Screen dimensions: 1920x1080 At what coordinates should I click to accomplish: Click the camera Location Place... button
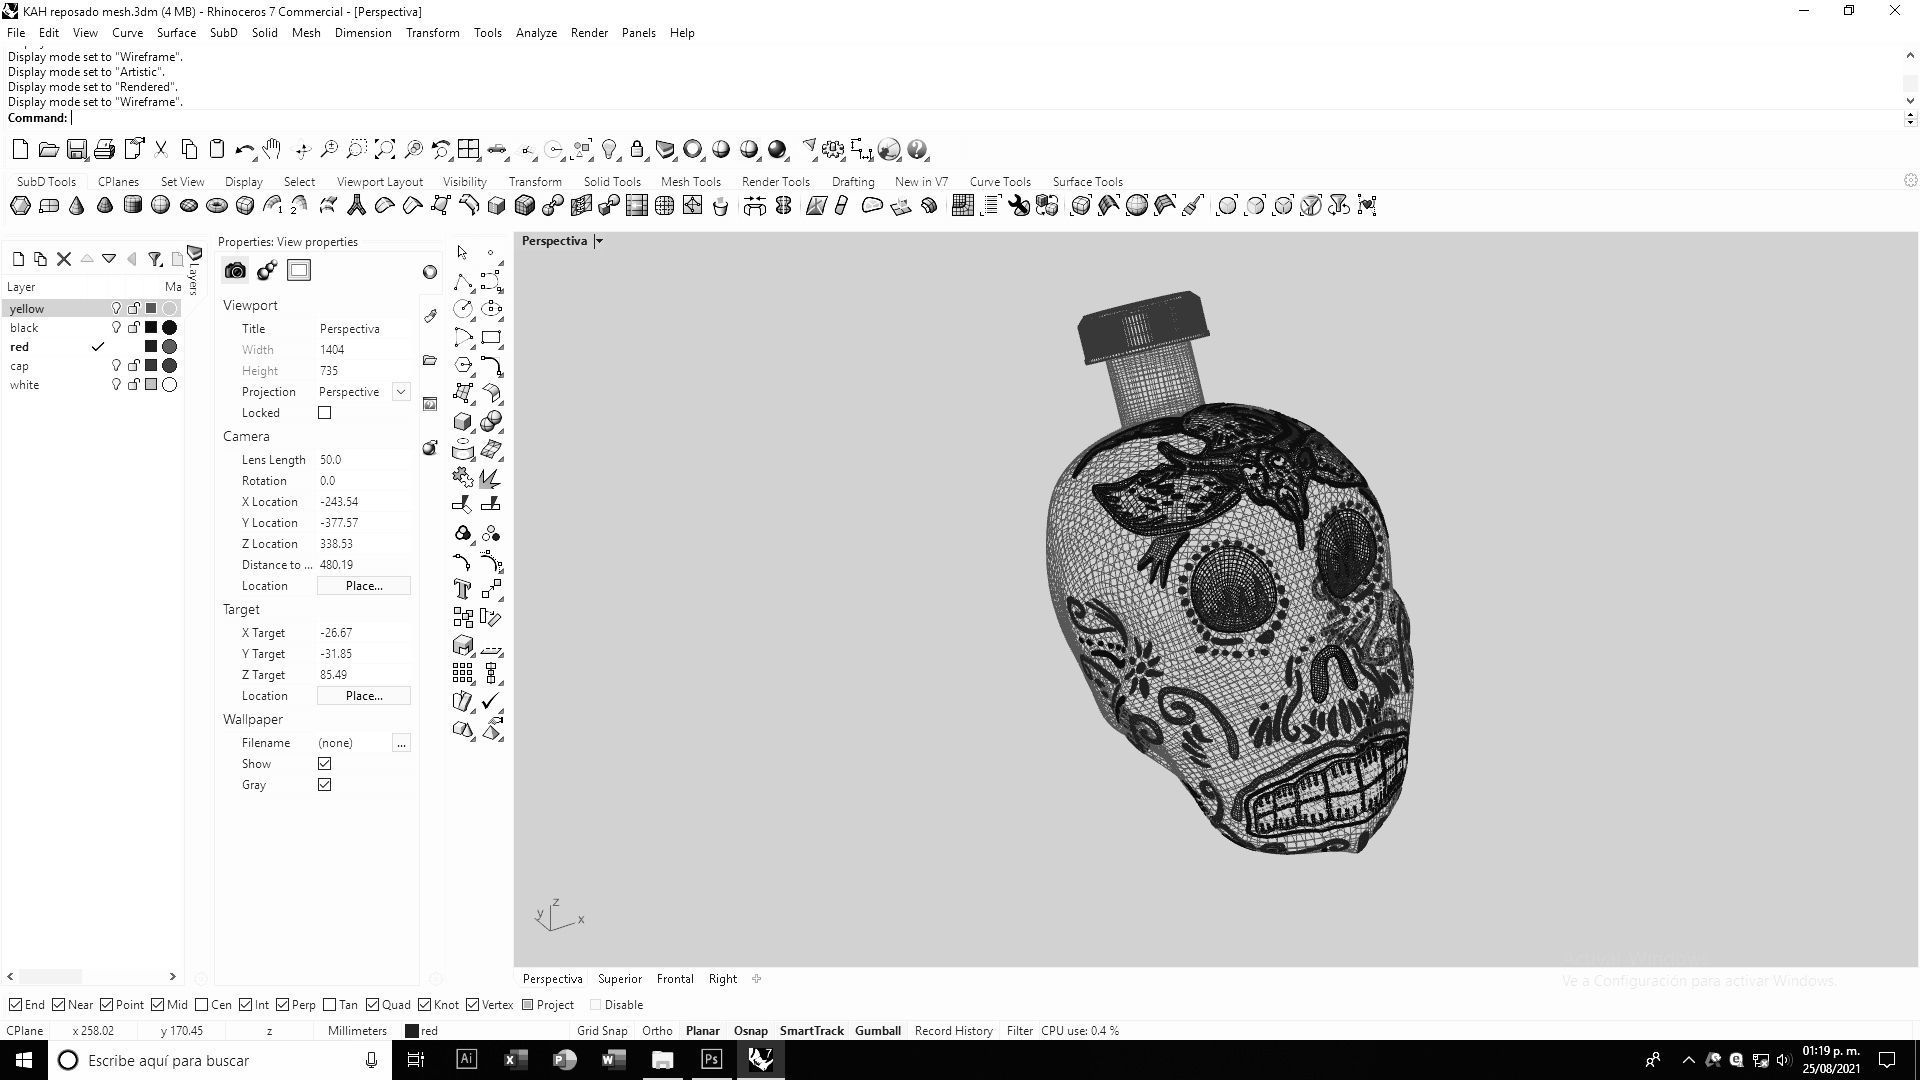tap(364, 586)
